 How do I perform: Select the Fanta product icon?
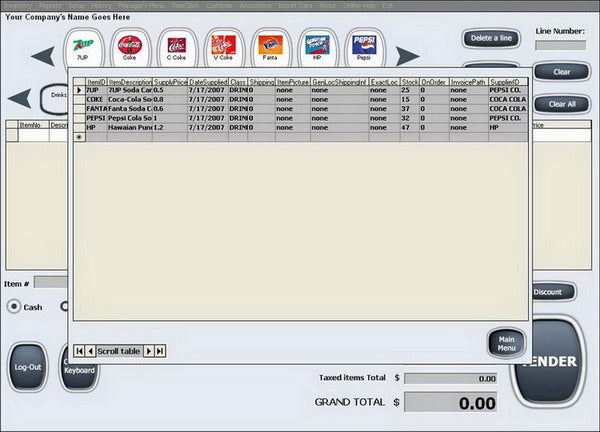tap(270, 48)
